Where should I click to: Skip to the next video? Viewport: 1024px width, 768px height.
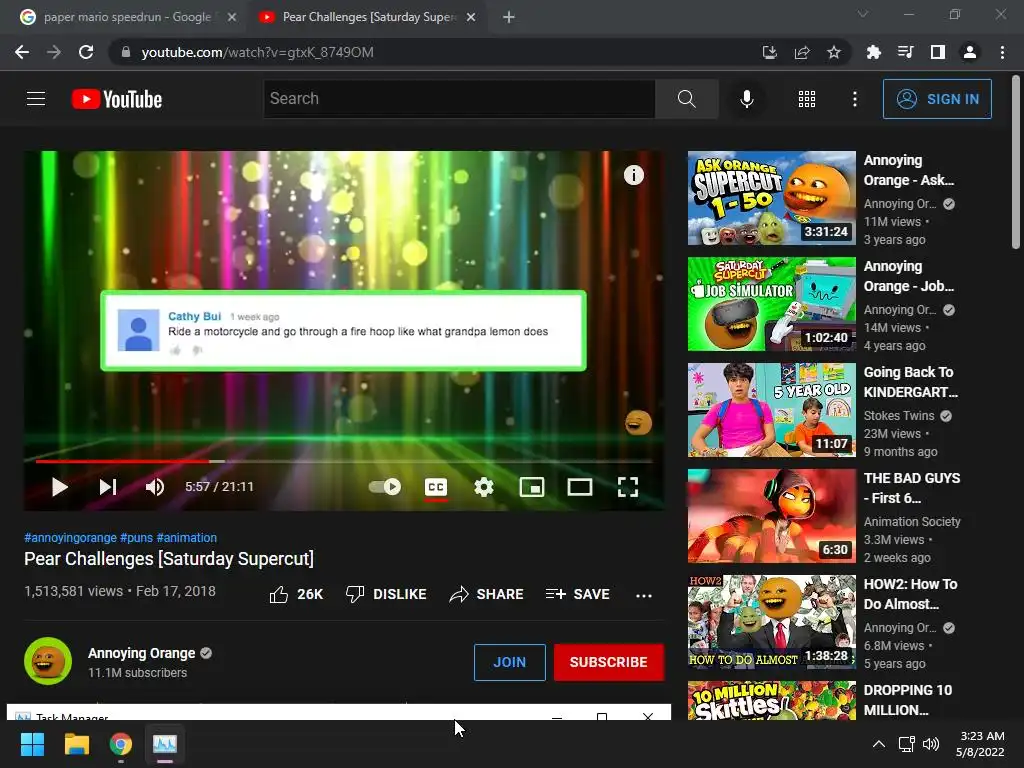108,487
